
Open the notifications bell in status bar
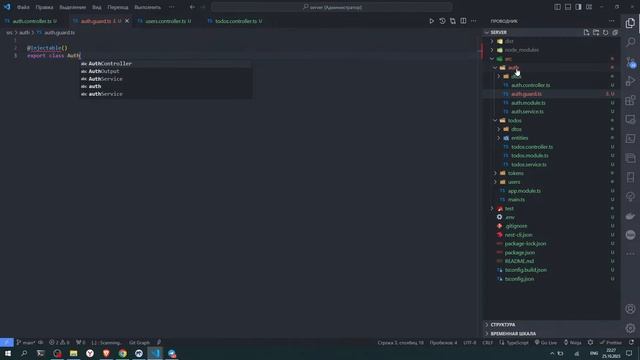pos(631,342)
